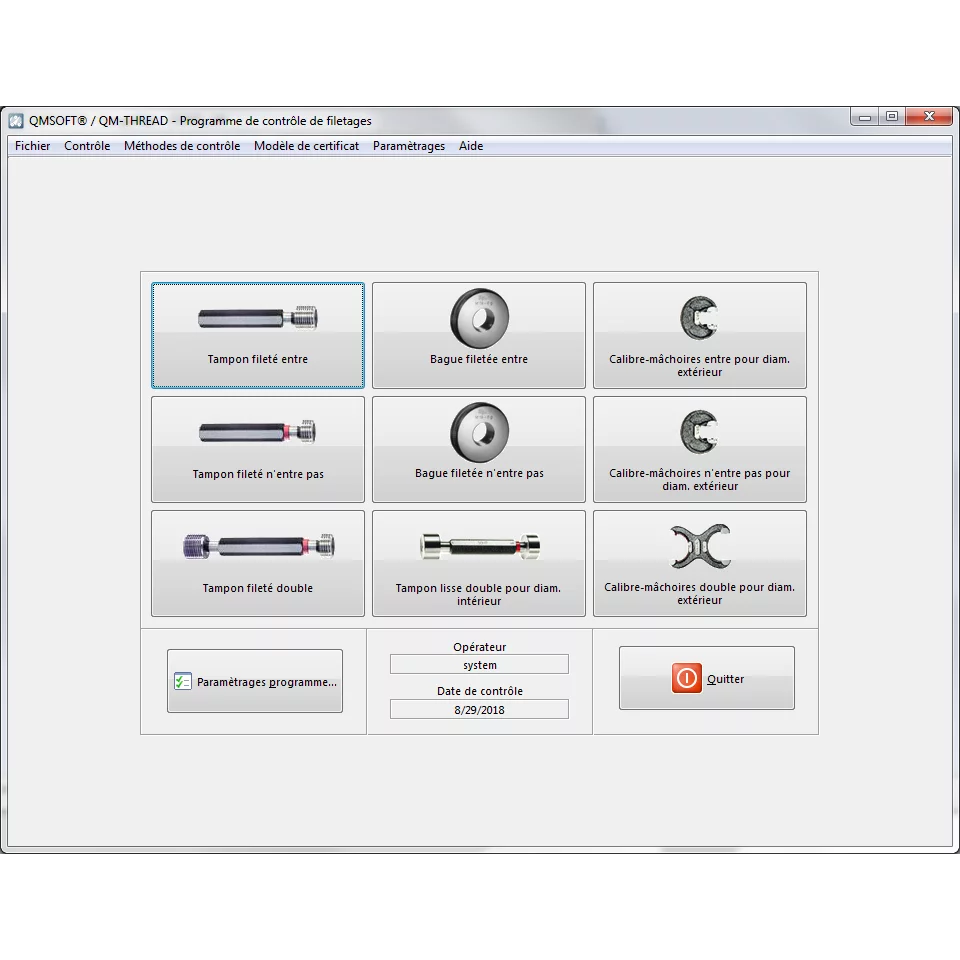
Task: Open the Contrôle menu
Action: pos(87,146)
